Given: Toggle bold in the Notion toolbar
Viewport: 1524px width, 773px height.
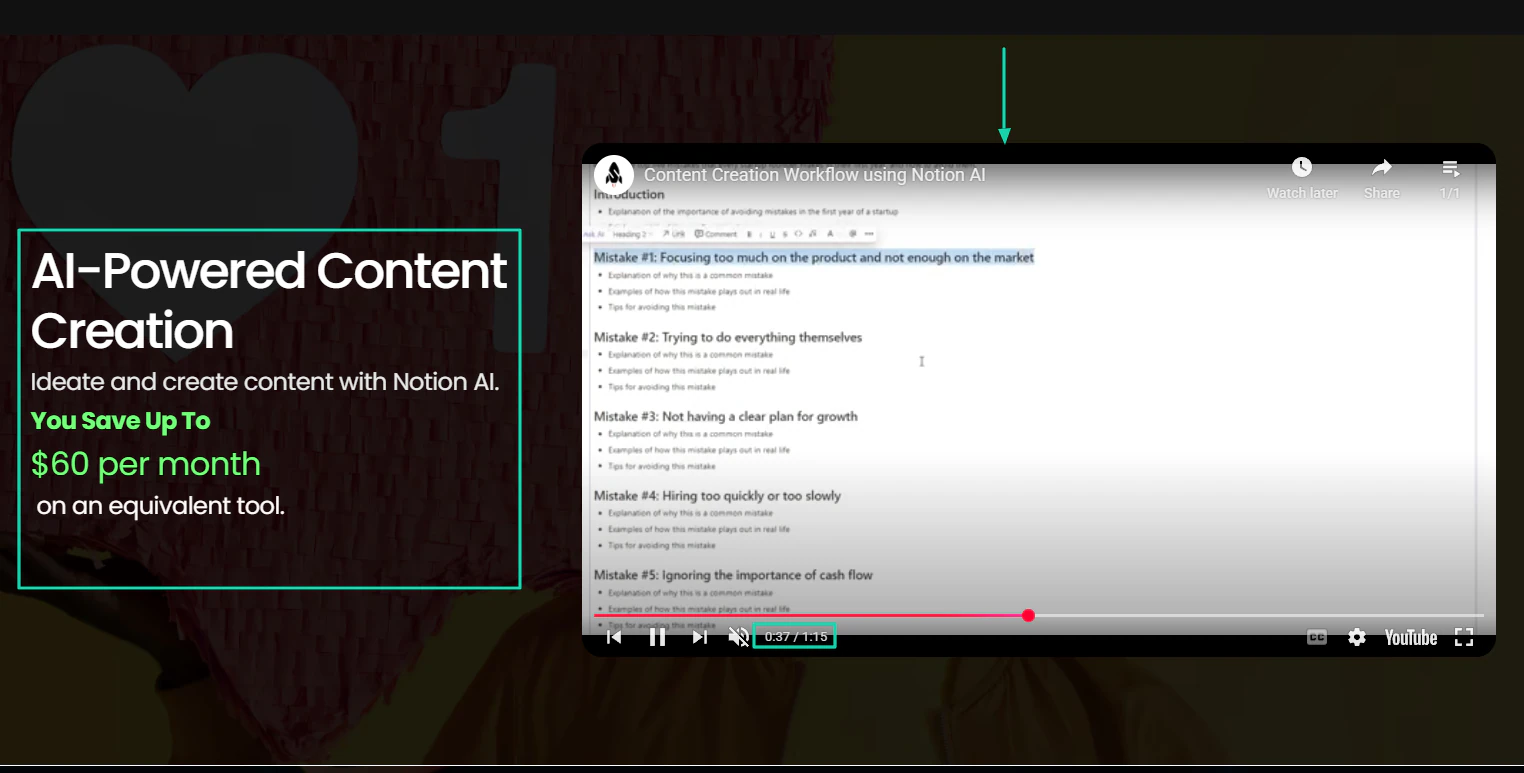Looking at the screenshot, I should coord(749,234).
